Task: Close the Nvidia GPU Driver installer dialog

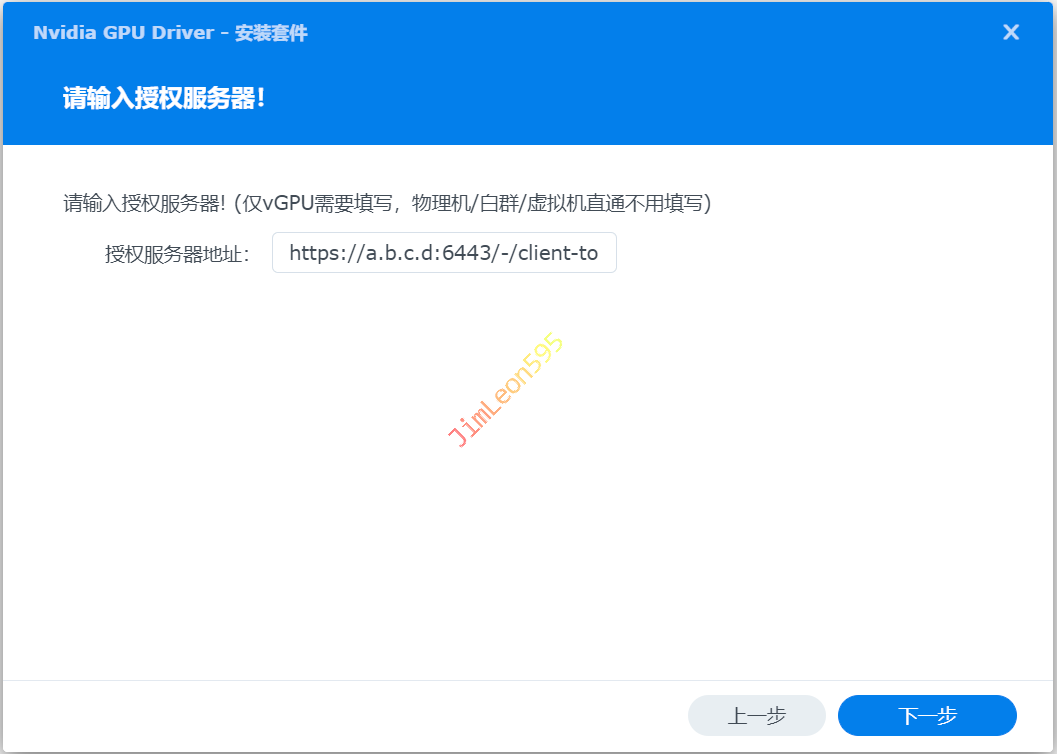Action: coord(1011,33)
